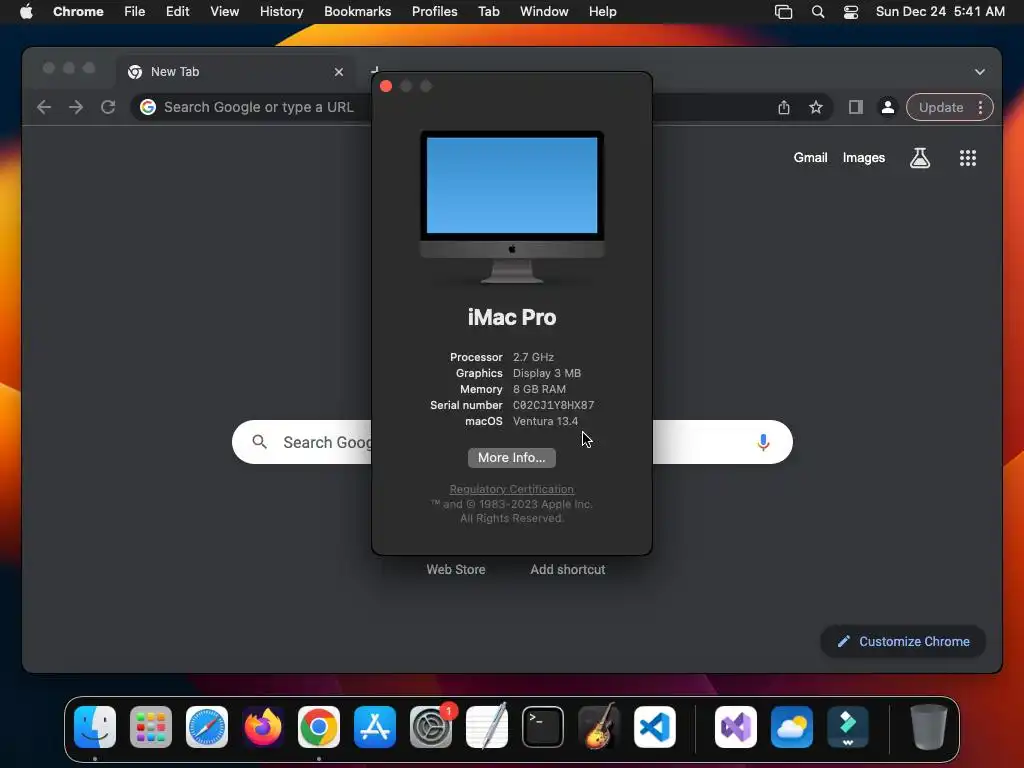Image resolution: width=1024 pixels, height=768 pixels.
Task: Open Finder from the Dock
Action: point(95,727)
